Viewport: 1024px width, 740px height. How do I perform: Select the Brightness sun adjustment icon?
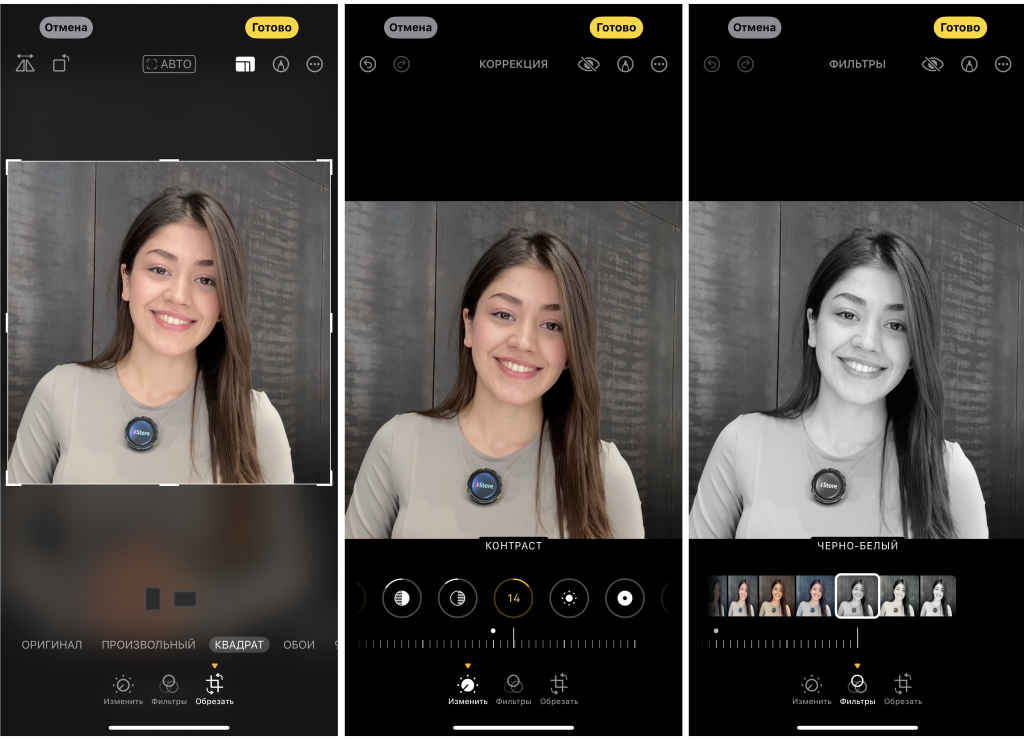[569, 598]
